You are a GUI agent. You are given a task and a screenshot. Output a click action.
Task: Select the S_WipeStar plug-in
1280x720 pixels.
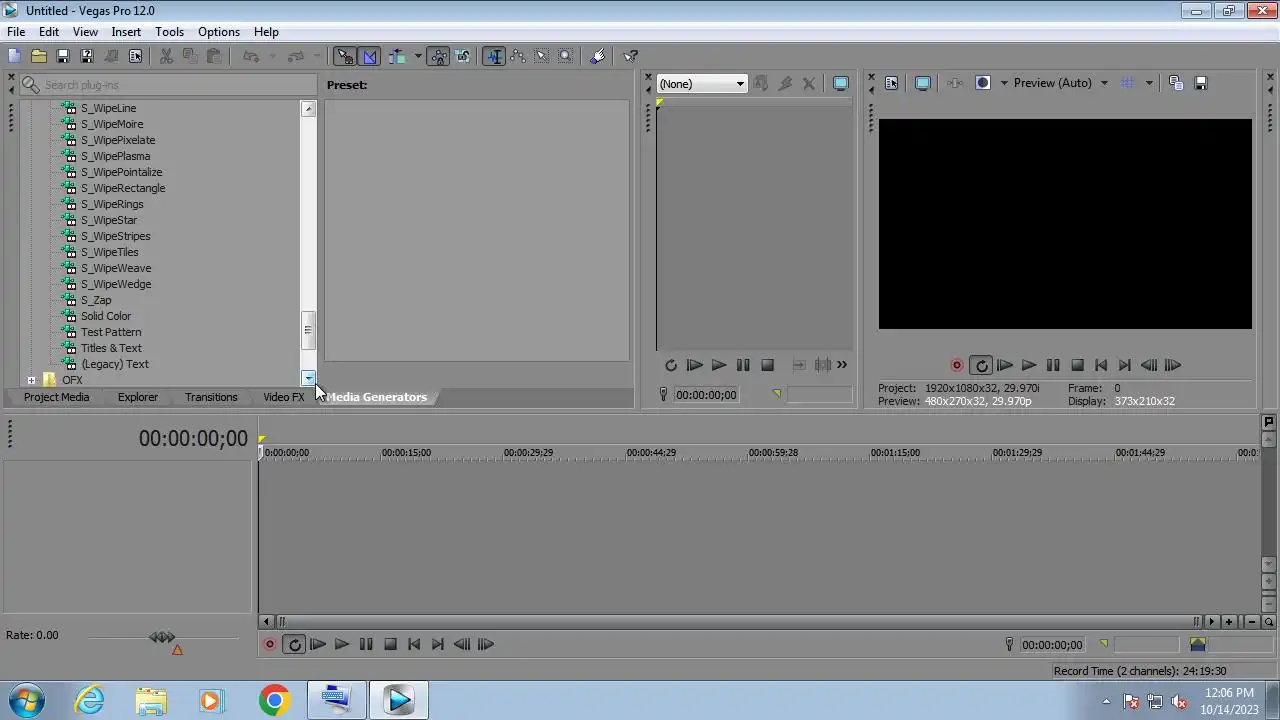point(109,220)
